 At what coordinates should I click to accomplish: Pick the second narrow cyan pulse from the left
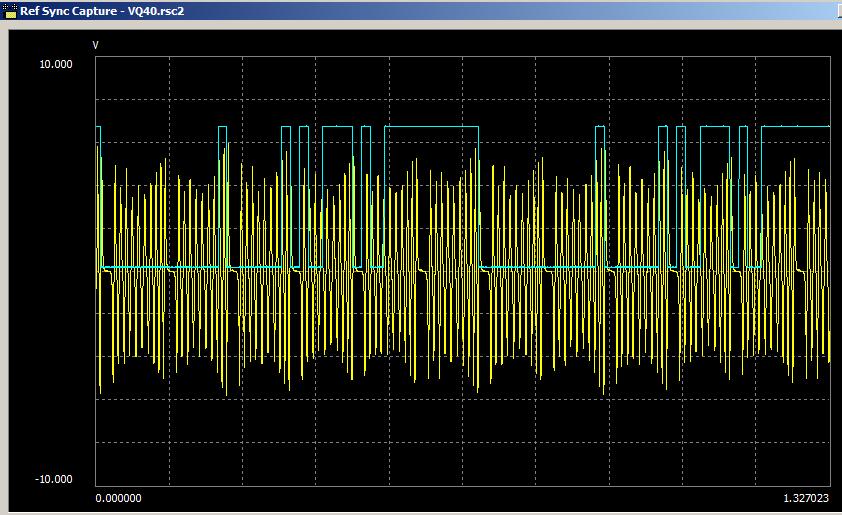222,127
